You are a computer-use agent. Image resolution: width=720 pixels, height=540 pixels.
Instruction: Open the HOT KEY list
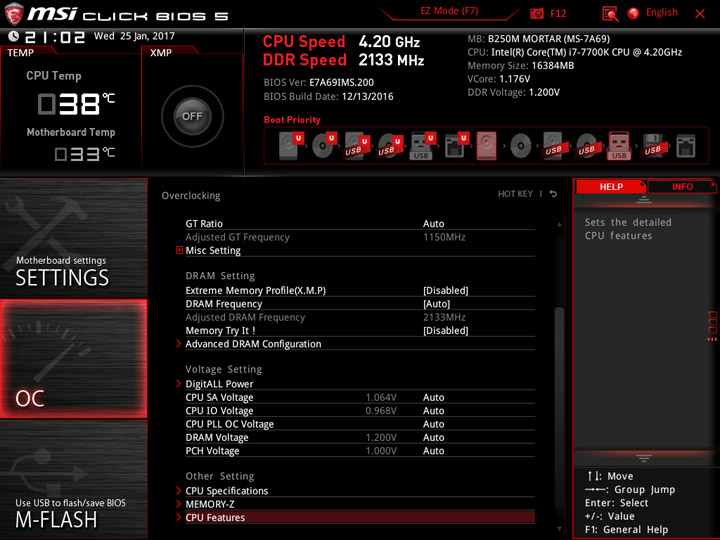pos(515,194)
